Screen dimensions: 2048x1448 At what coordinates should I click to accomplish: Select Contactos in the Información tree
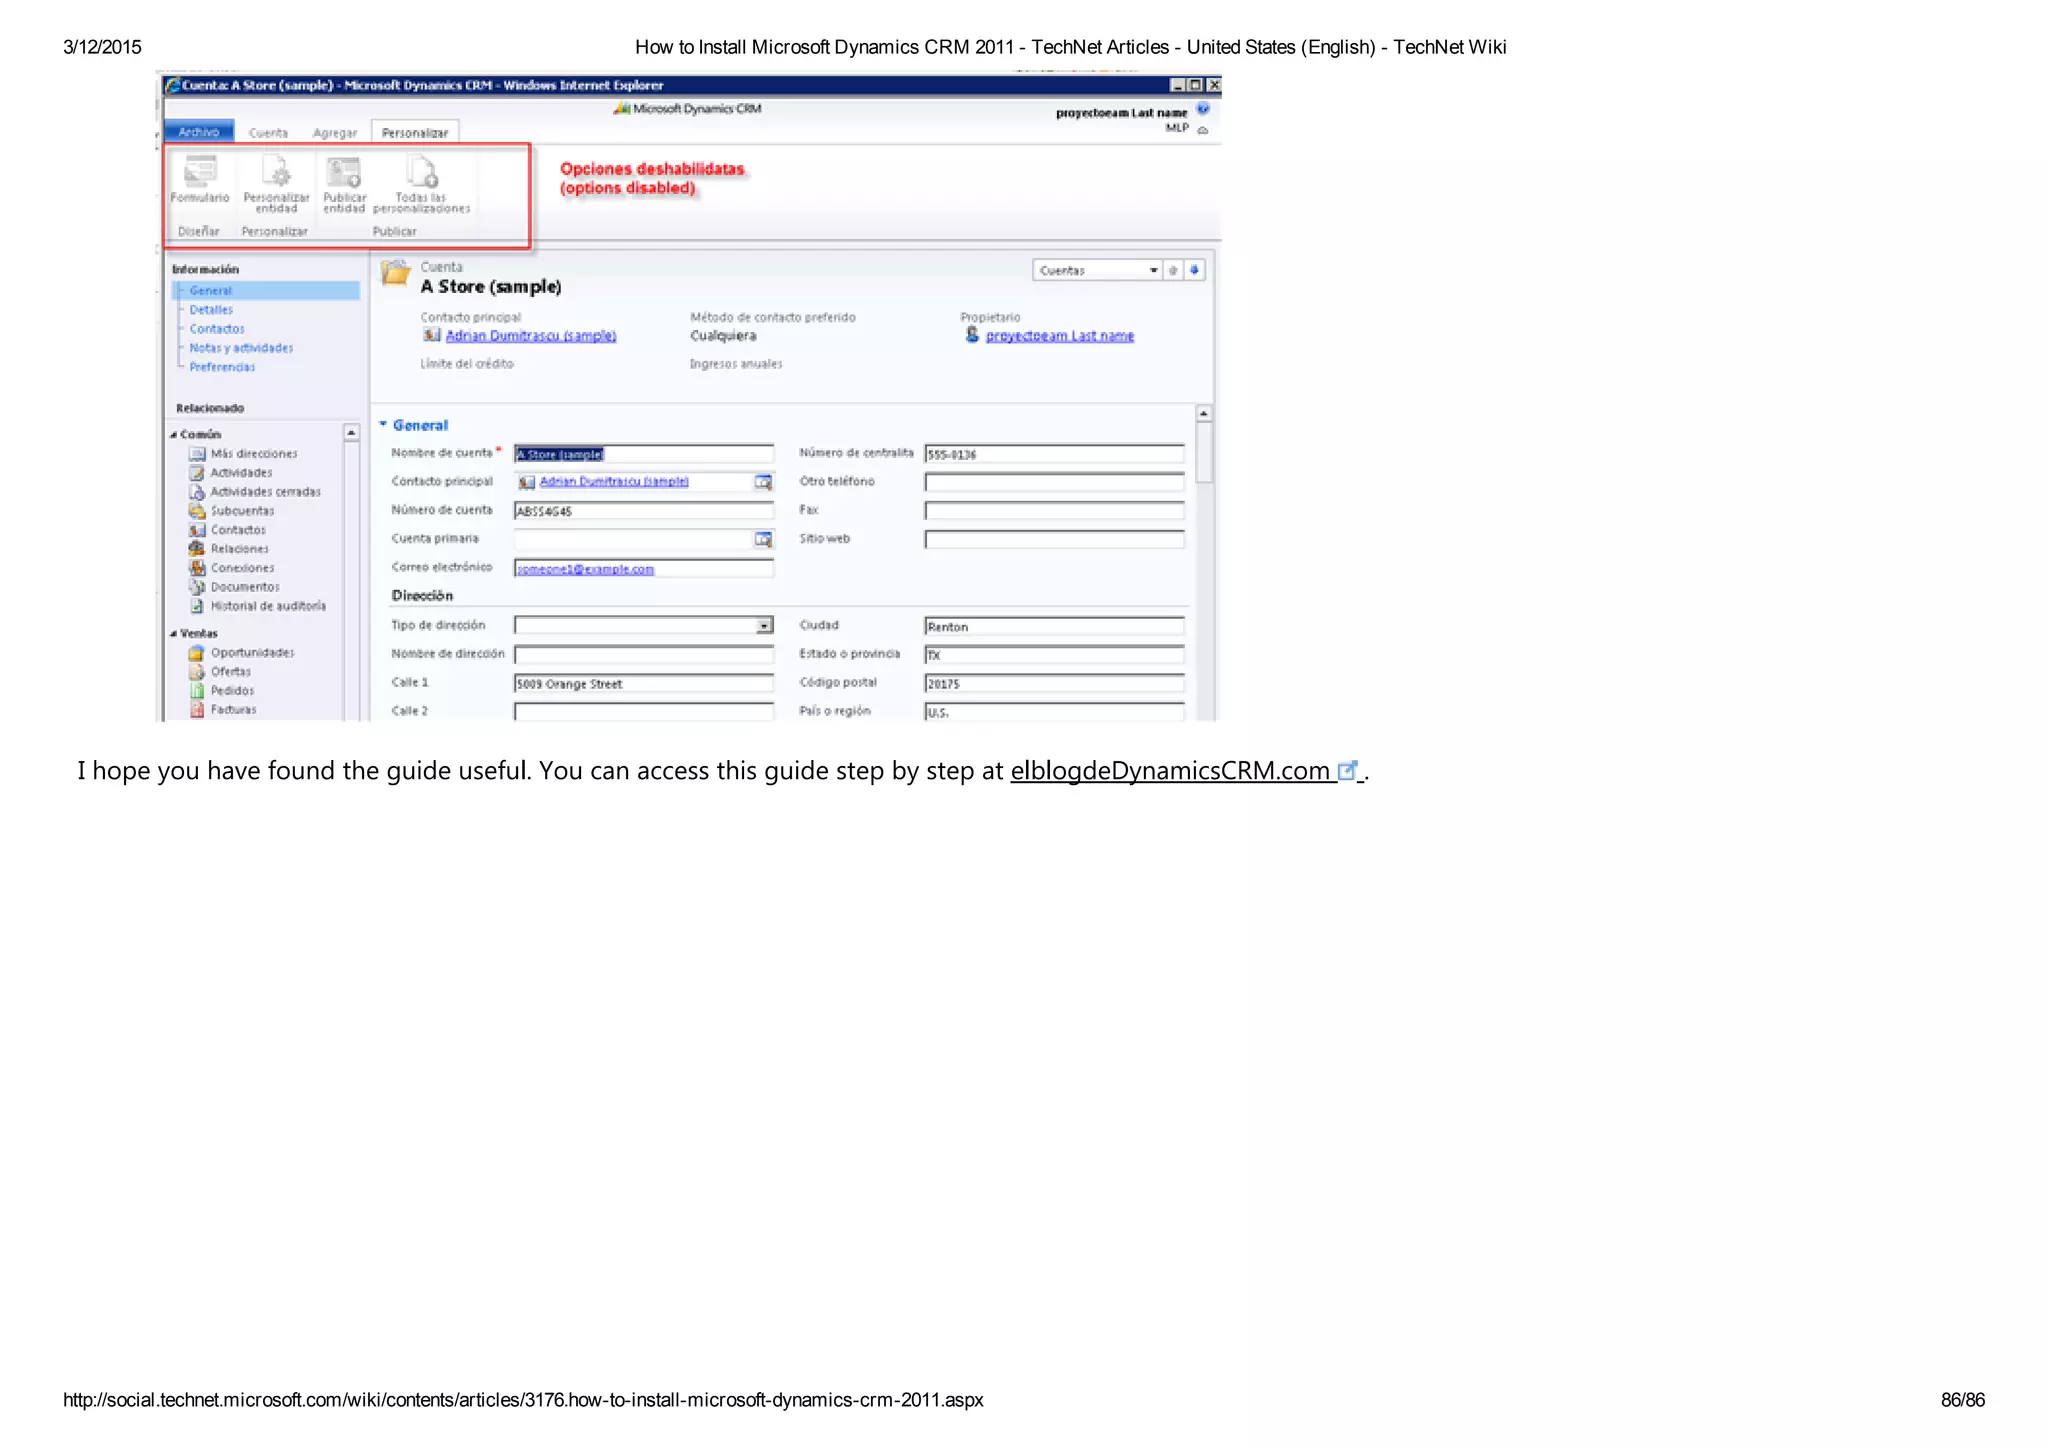(x=217, y=329)
